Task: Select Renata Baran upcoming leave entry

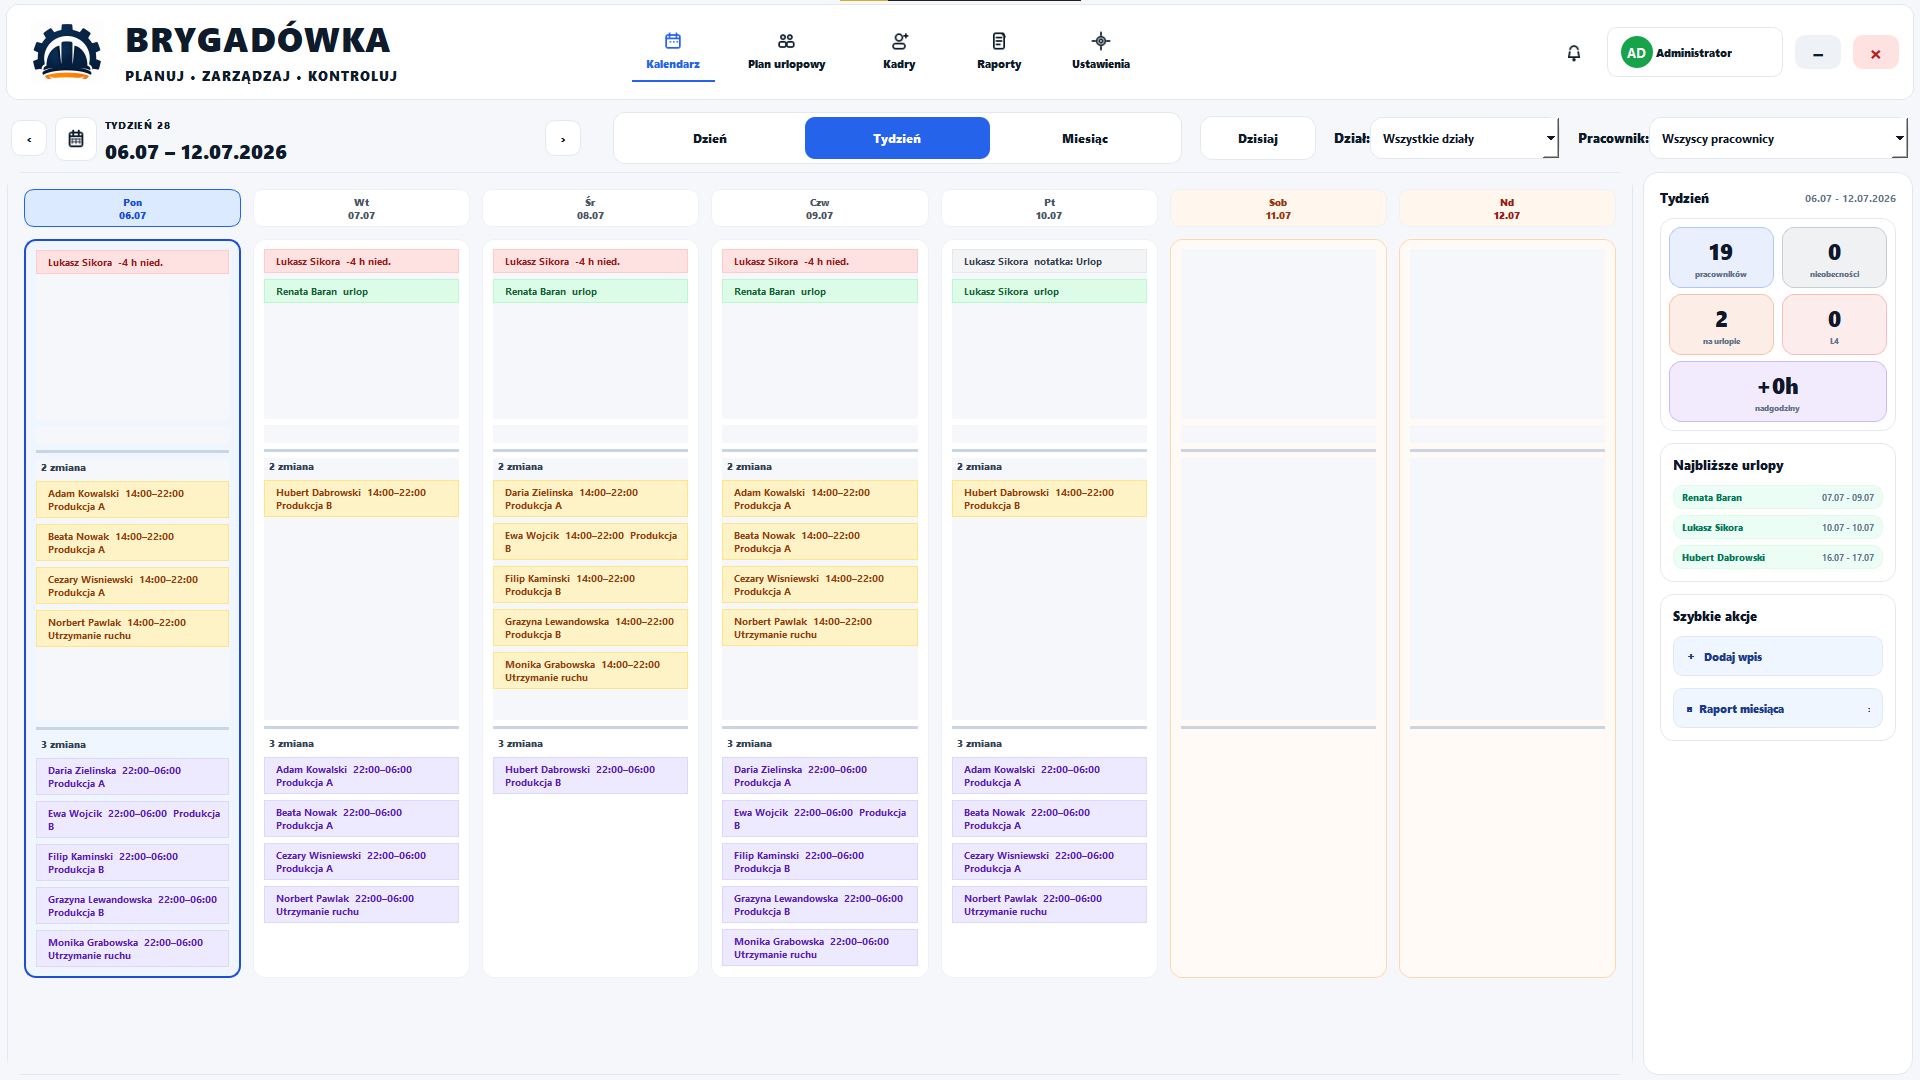Action: pos(1778,498)
